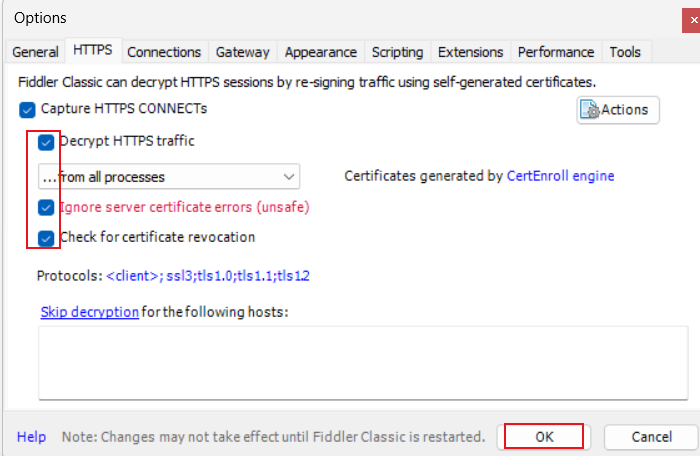Image resolution: width=700 pixels, height=456 pixels.
Task: Switch to the Performance tab
Action: coord(556,52)
